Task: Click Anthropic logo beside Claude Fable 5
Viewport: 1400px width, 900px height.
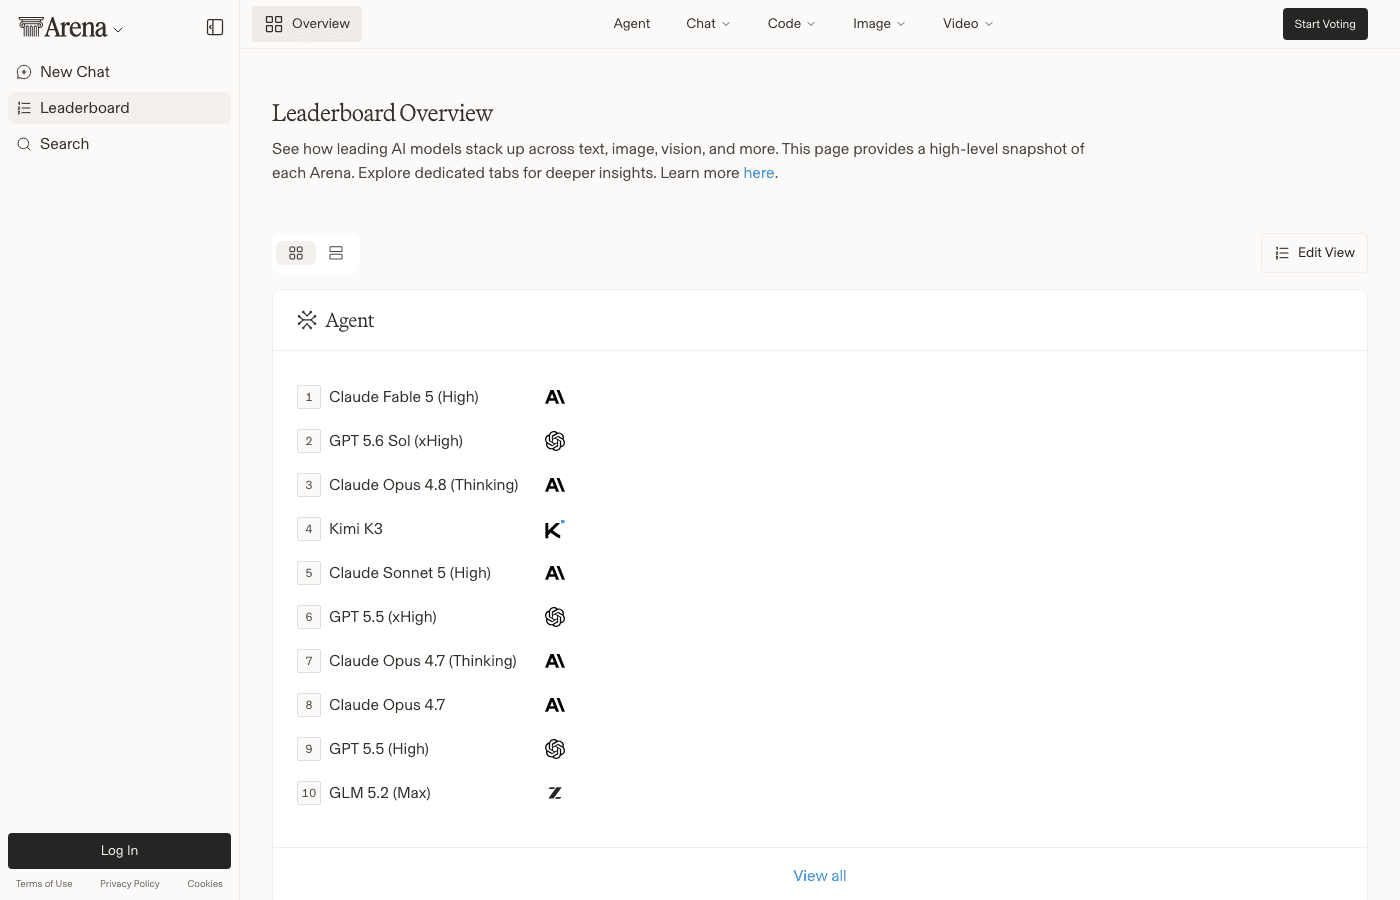Action: [x=555, y=397]
